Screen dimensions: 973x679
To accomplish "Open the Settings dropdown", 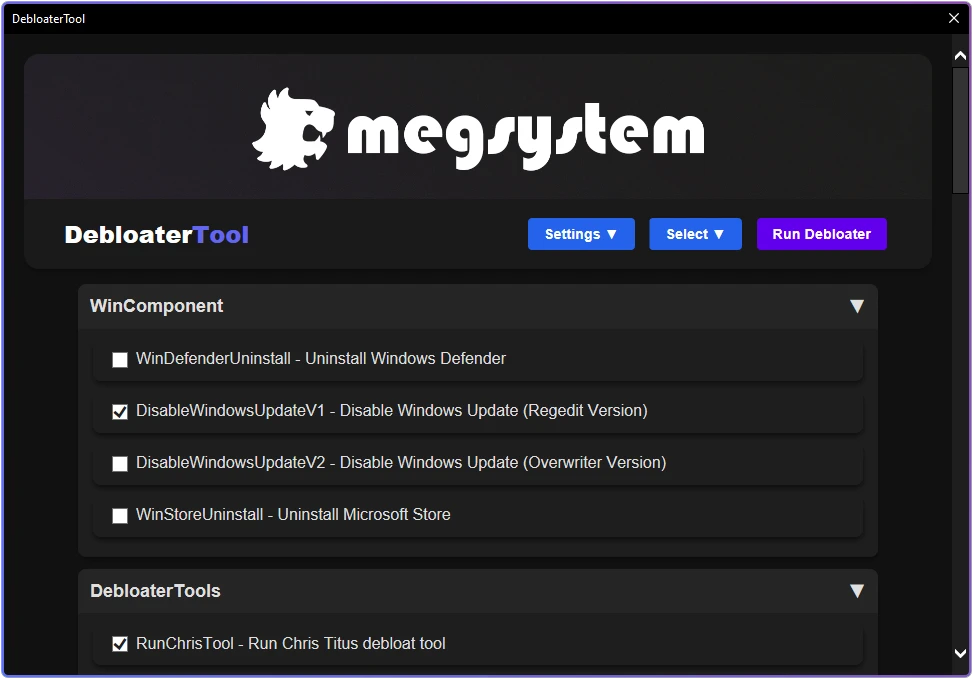I will tap(581, 234).
